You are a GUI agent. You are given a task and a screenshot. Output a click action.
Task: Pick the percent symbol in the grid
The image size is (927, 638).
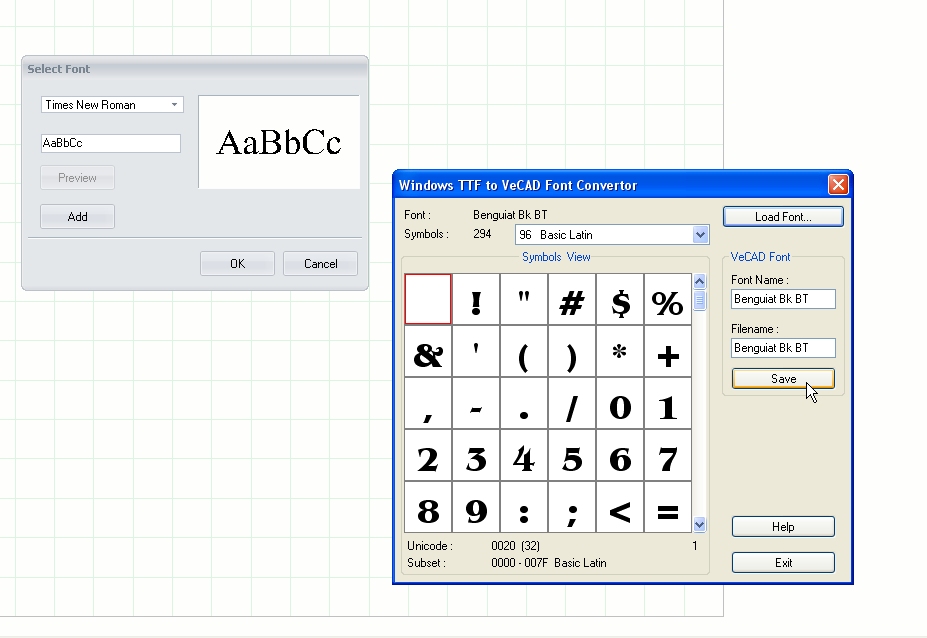[668, 300]
